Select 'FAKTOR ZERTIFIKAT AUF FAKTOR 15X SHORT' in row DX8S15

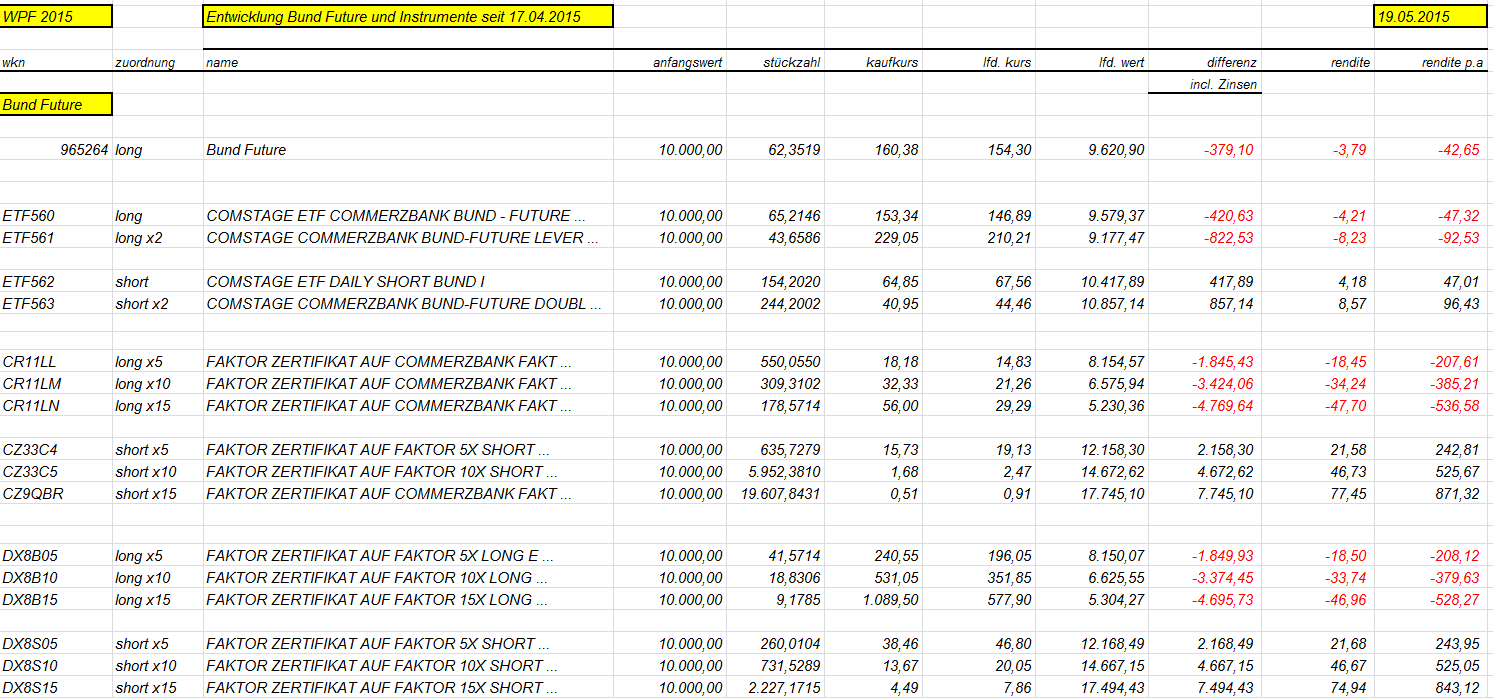(383, 688)
